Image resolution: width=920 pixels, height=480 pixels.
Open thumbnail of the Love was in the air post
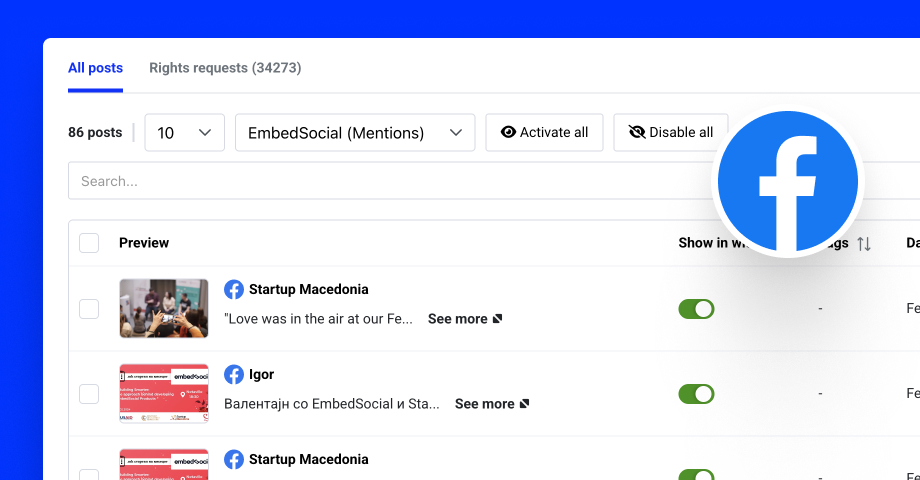[164, 309]
